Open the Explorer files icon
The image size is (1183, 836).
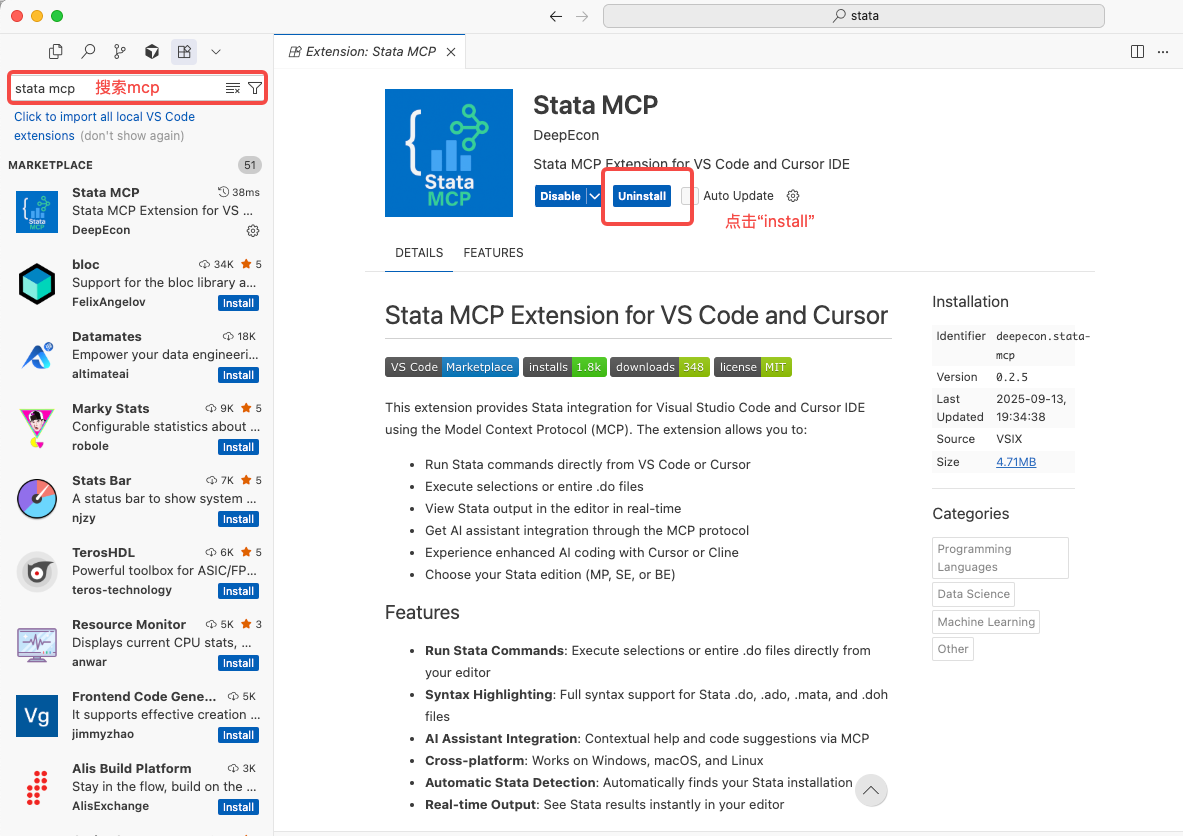coord(56,51)
